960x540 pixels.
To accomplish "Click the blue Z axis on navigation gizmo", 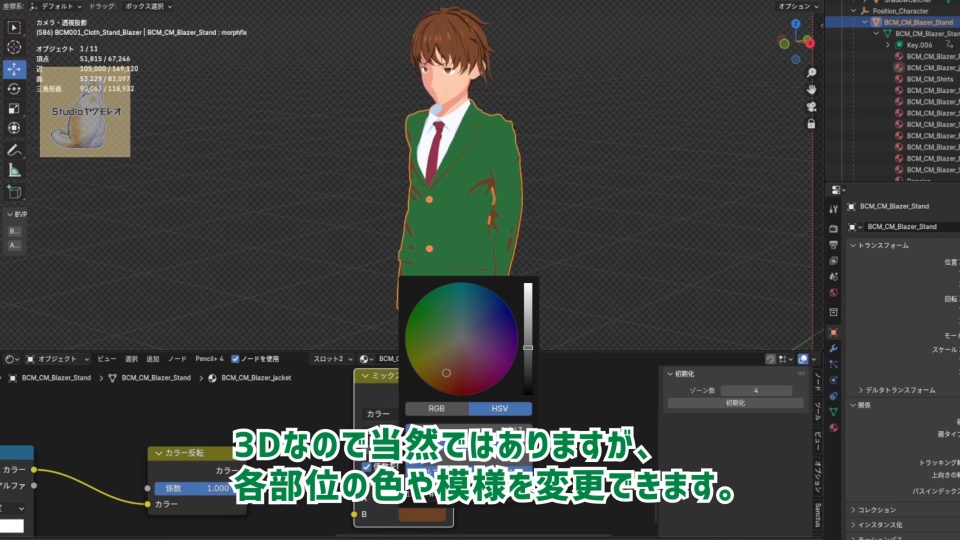I will tap(795, 24).
